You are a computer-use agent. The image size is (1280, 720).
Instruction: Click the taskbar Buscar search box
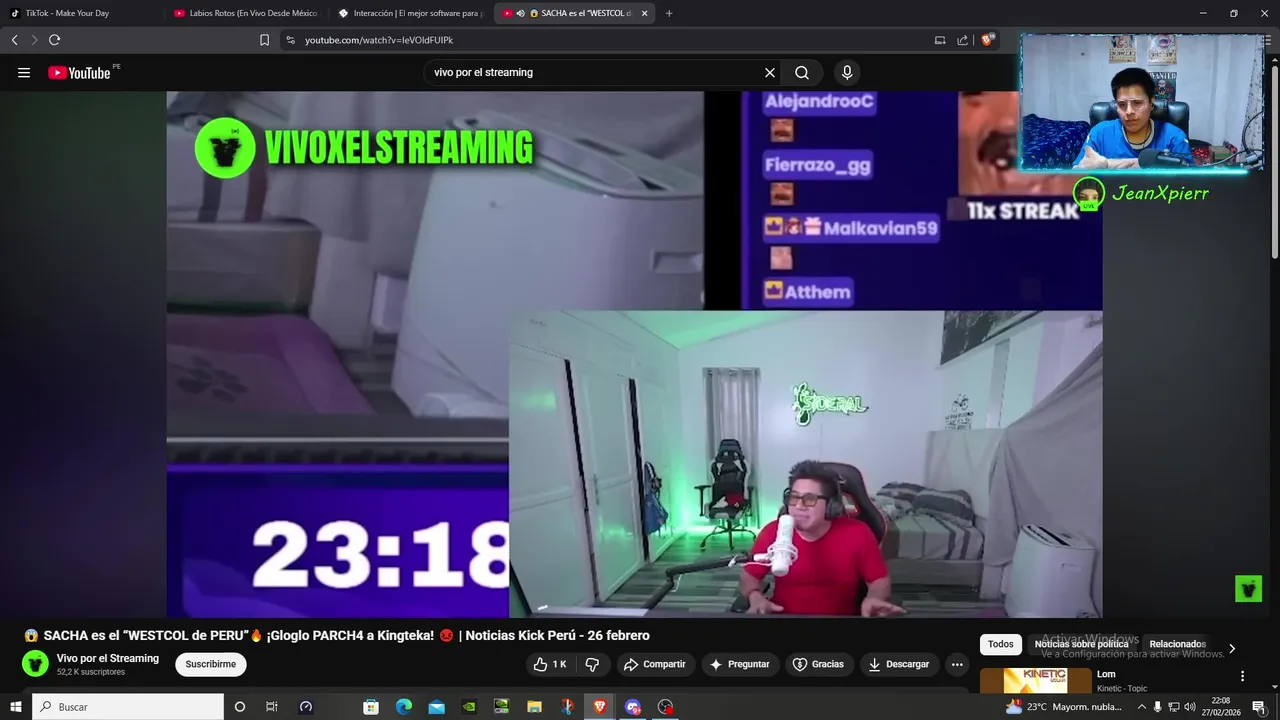127,707
